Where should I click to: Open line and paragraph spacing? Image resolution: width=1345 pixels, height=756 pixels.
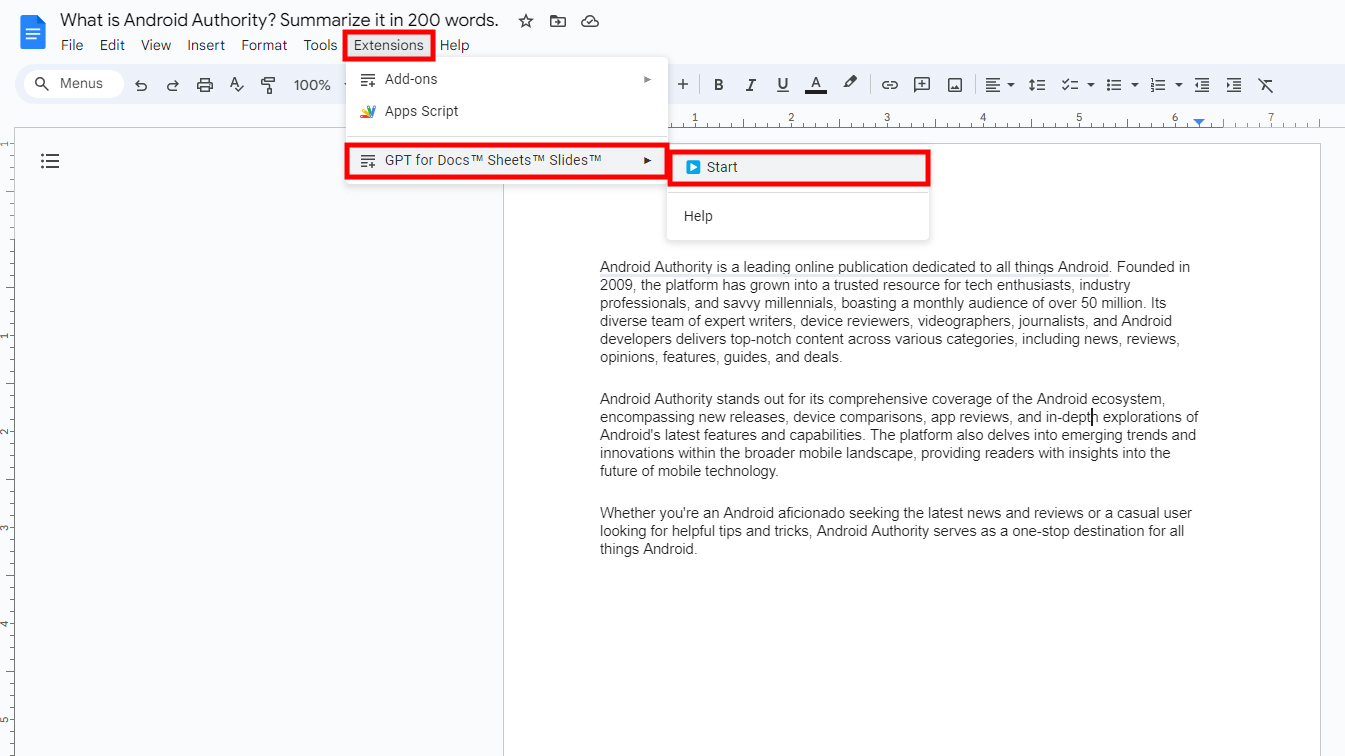1037,85
